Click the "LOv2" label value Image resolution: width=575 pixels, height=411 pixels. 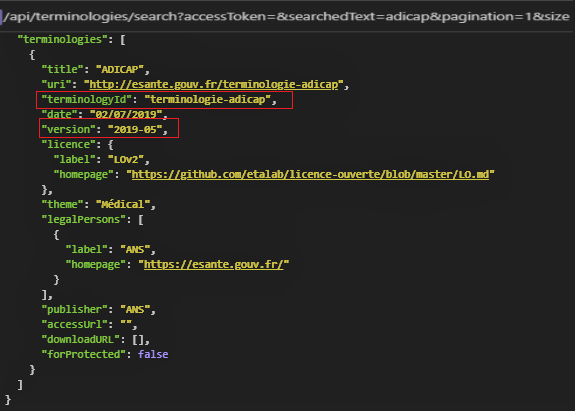point(126,160)
